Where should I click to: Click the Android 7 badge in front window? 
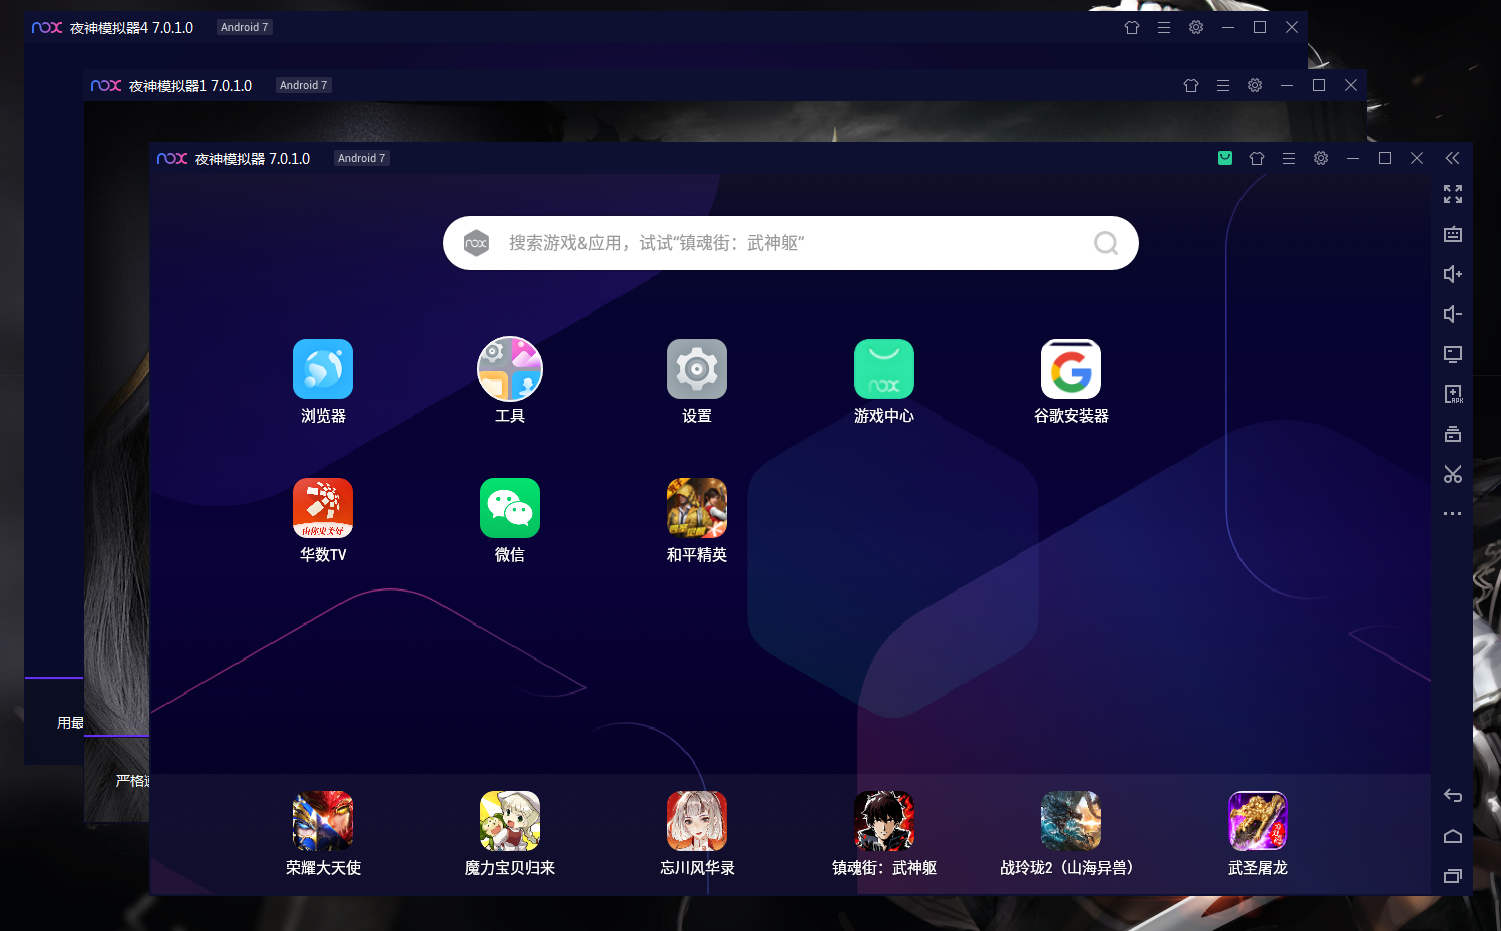[361, 158]
